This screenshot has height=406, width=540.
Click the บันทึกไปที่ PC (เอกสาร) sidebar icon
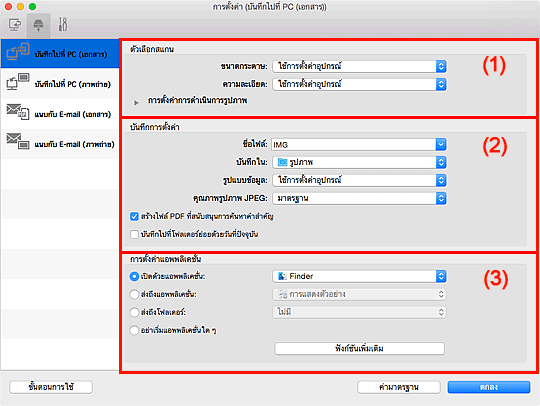(x=18, y=52)
